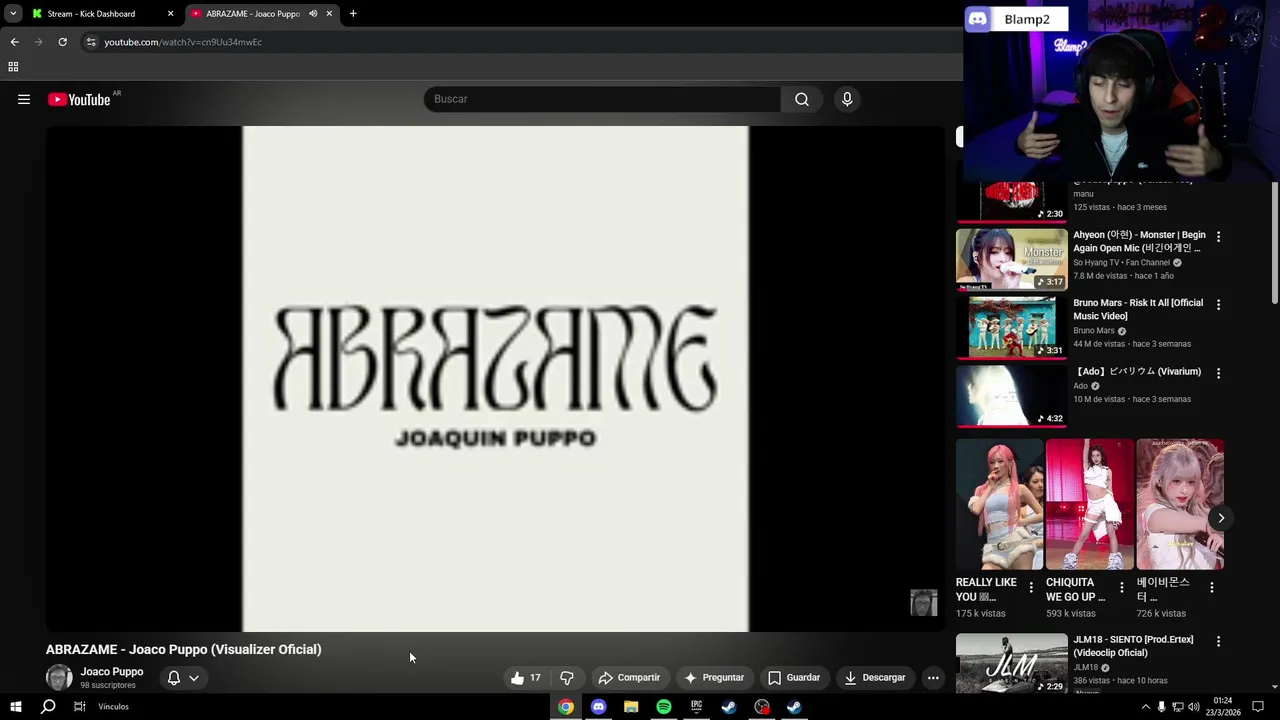Open Joaco Puppo channel name link

(x=112, y=672)
